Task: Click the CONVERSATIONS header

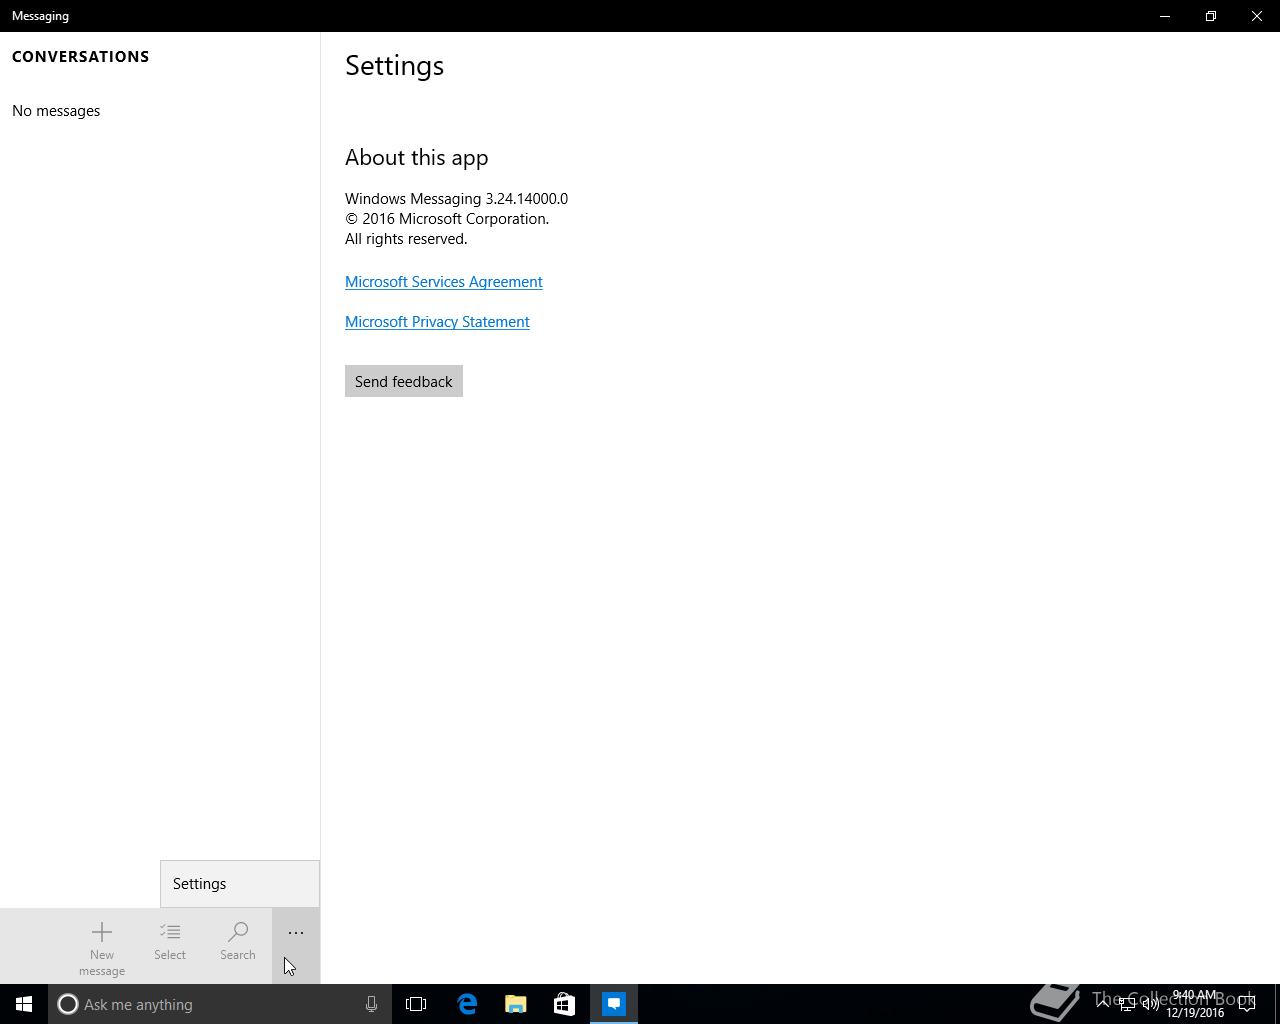Action: point(81,57)
